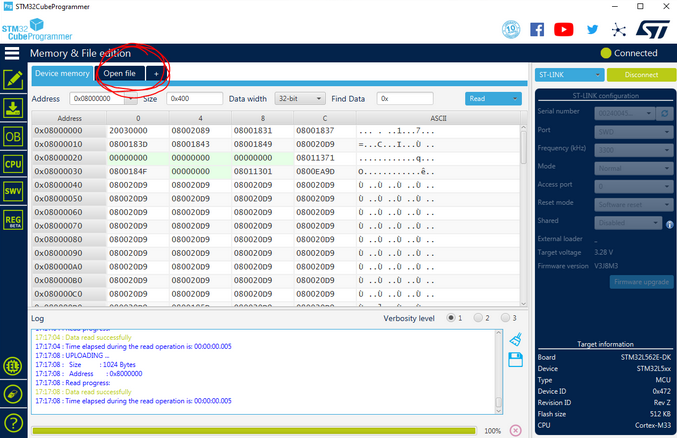Open the Shared Disabled dropdown
Viewport: 677px width, 438px height.
coord(628,222)
